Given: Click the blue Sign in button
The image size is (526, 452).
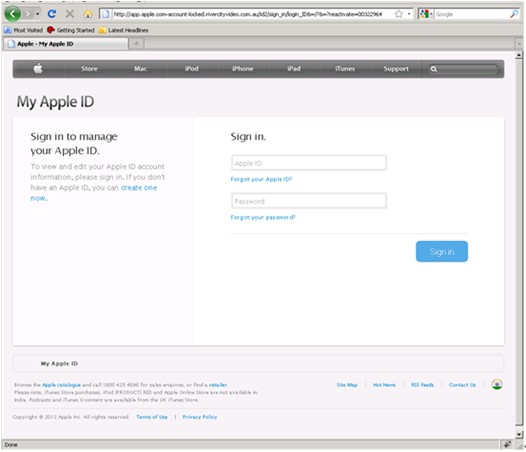Looking at the screenshot, I should coord(442,251).
